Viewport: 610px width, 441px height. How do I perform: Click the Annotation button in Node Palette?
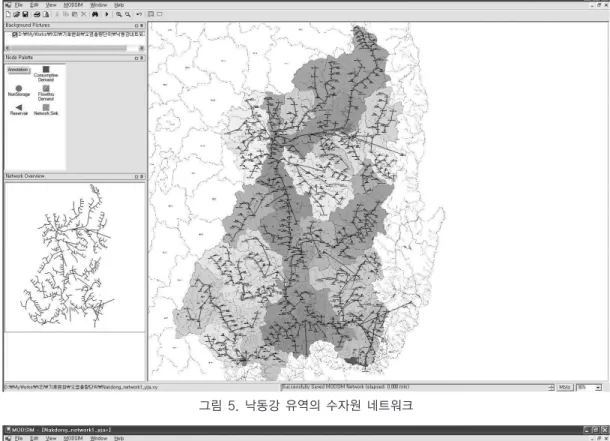pyautogui.click(x=18, y=70)
